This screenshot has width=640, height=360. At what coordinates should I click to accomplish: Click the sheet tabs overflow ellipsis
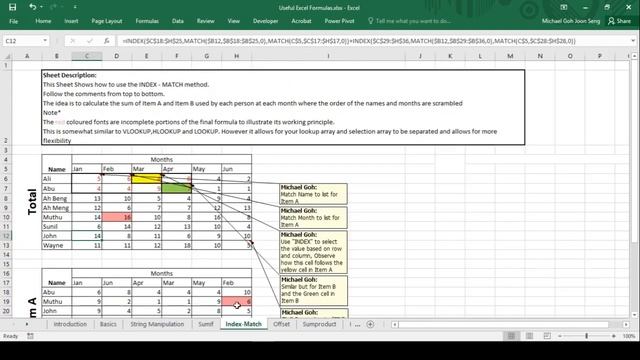[x=357, y=324]
